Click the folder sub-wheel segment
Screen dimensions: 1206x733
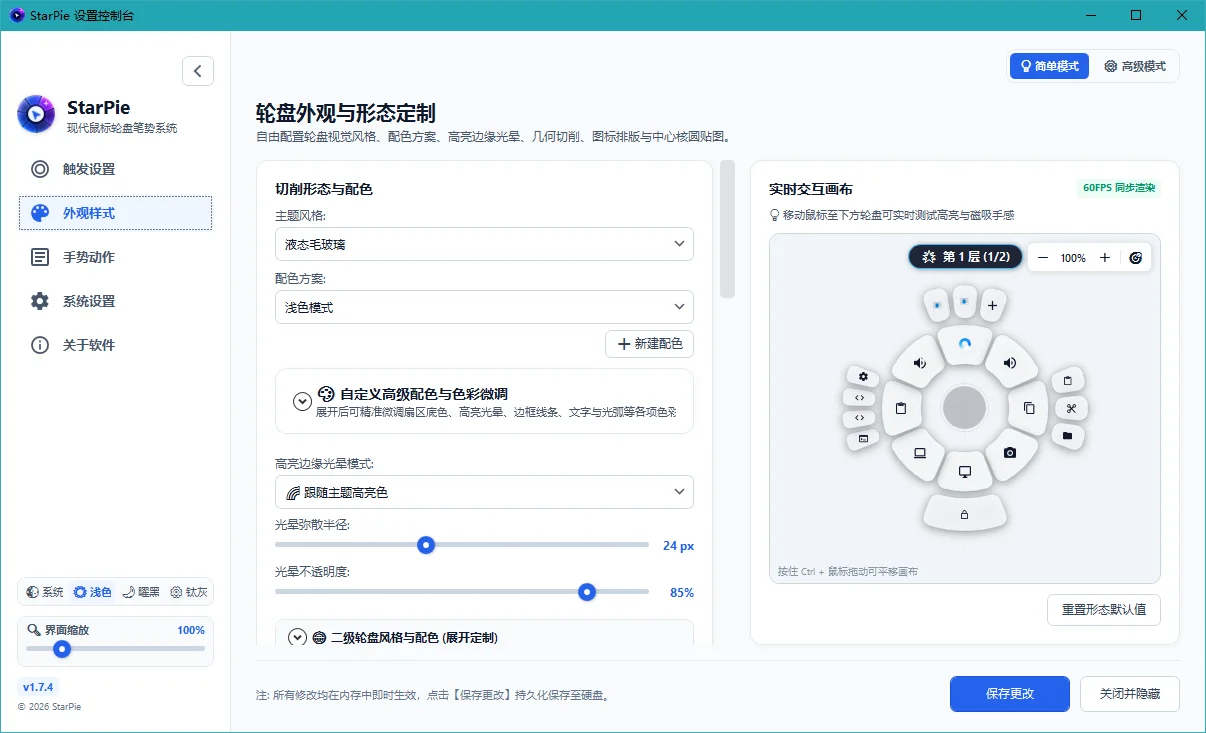click(x=1067, y=436)
